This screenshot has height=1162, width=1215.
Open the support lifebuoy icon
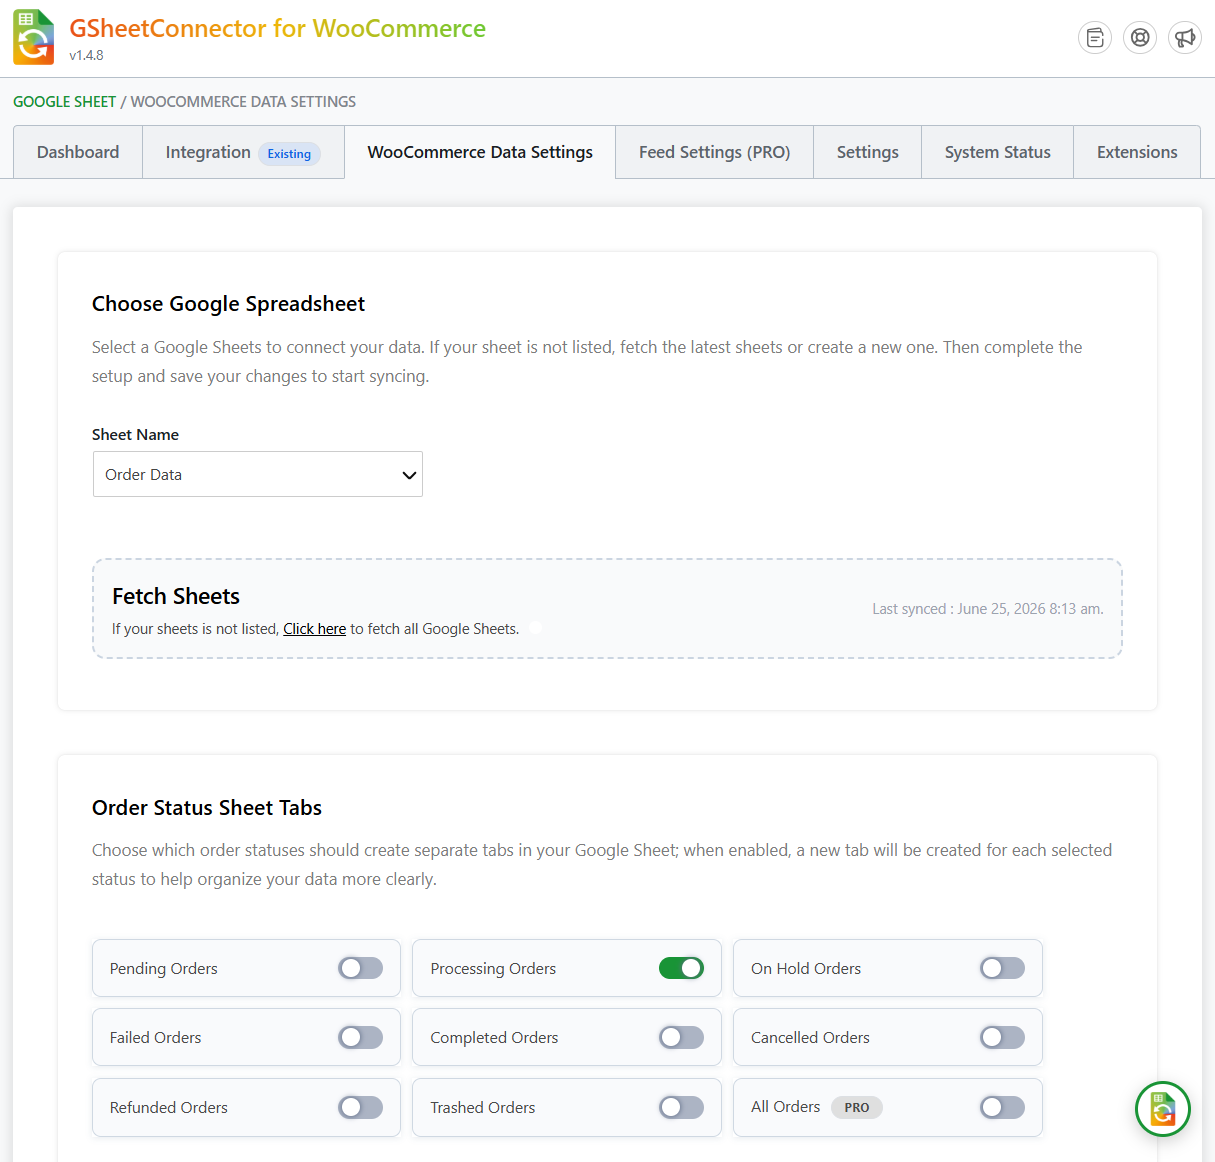[1140, 38]
